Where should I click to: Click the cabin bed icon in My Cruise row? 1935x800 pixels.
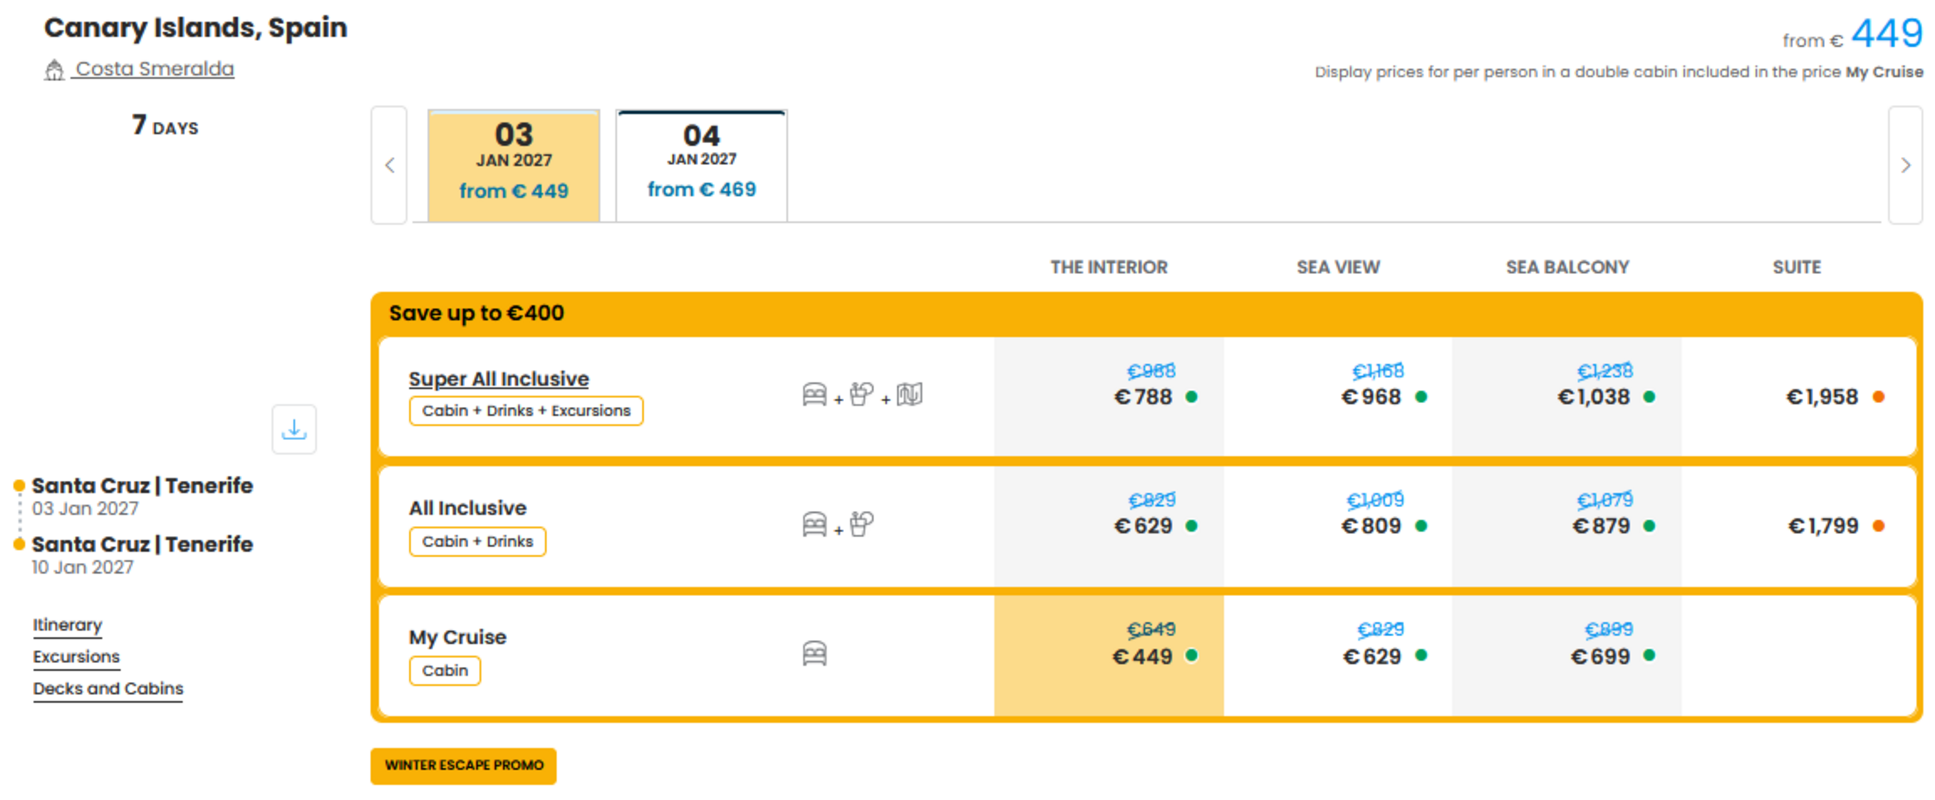815,654
